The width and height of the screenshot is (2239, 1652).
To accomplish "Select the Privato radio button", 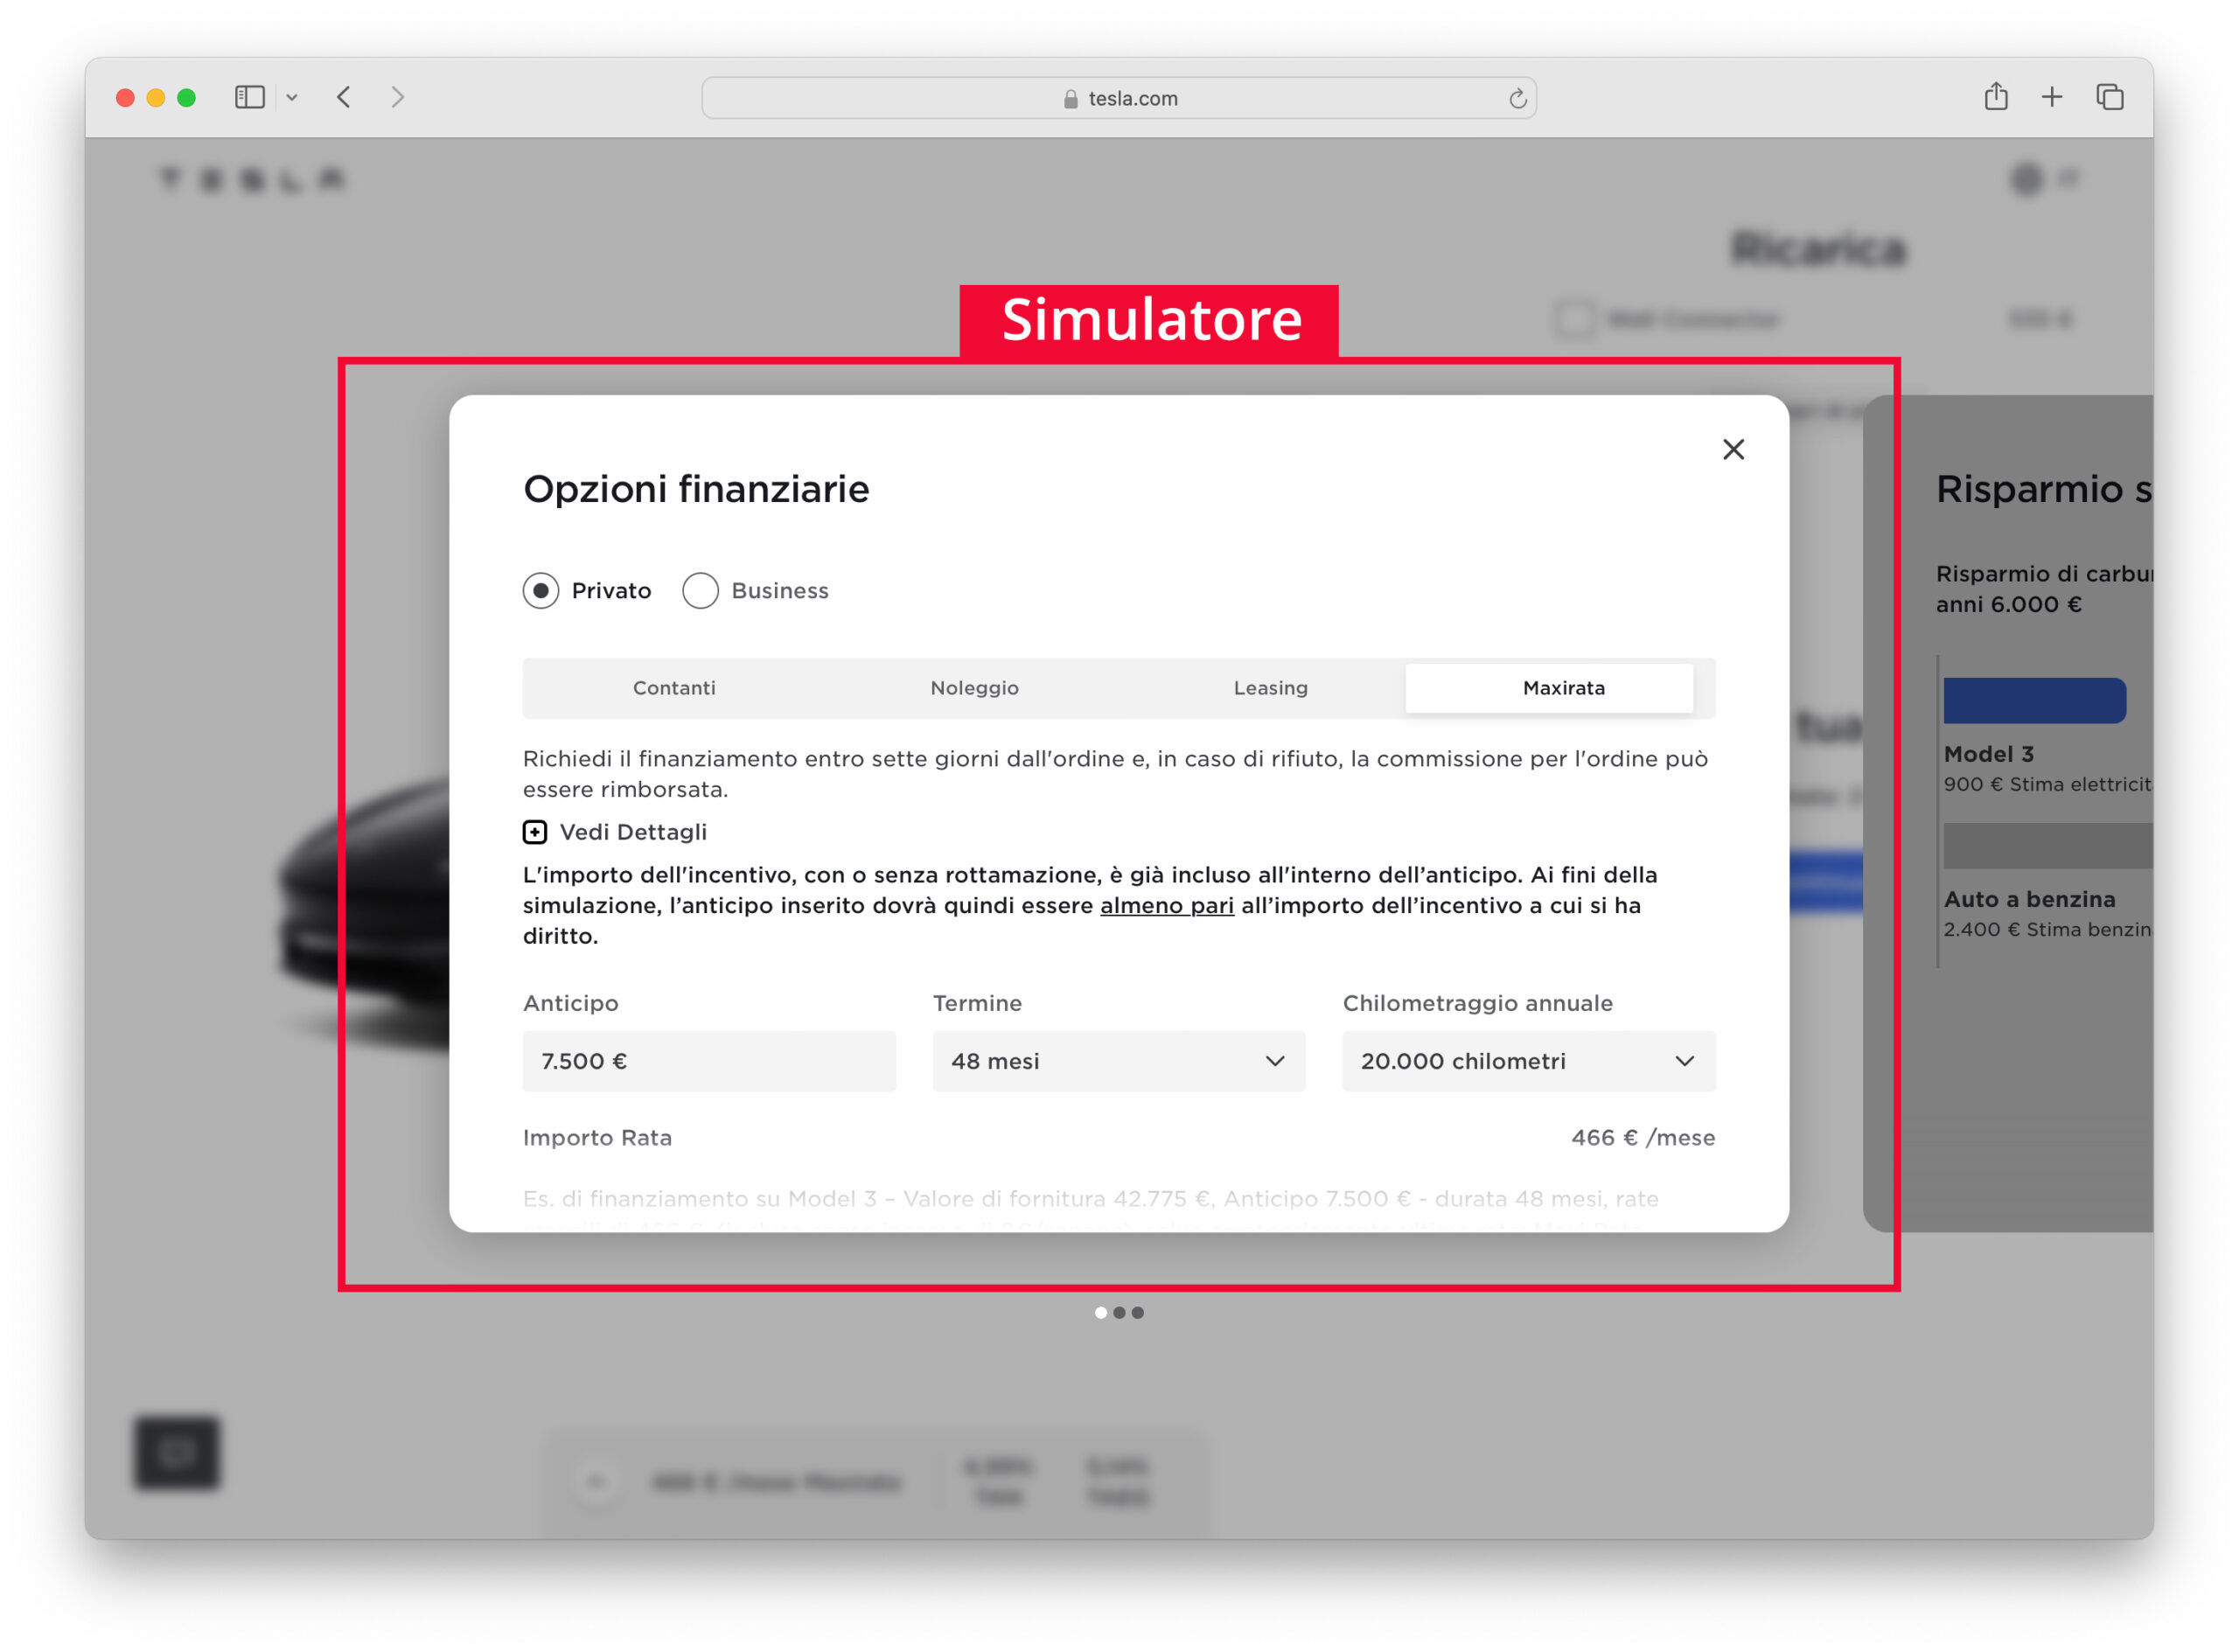I will pos(541,589).
